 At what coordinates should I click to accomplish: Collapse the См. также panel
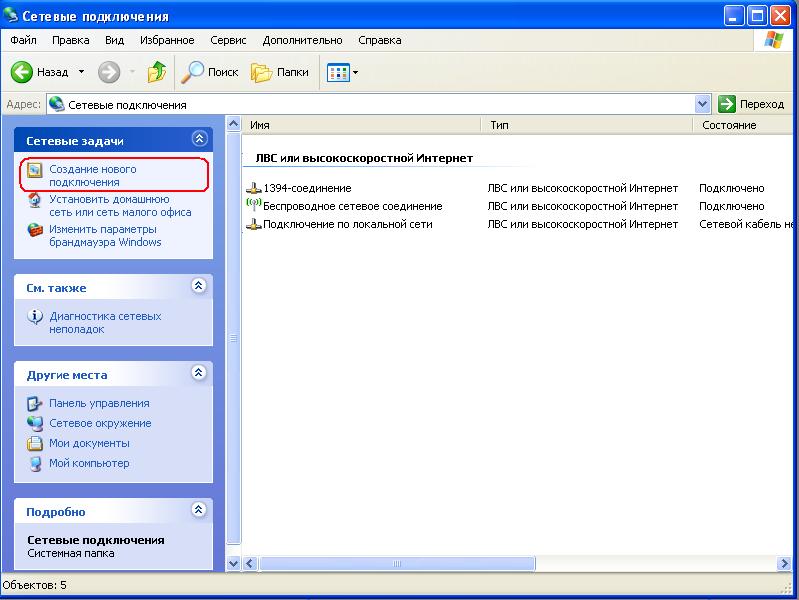pyautogui.click(x=199, y=285)
